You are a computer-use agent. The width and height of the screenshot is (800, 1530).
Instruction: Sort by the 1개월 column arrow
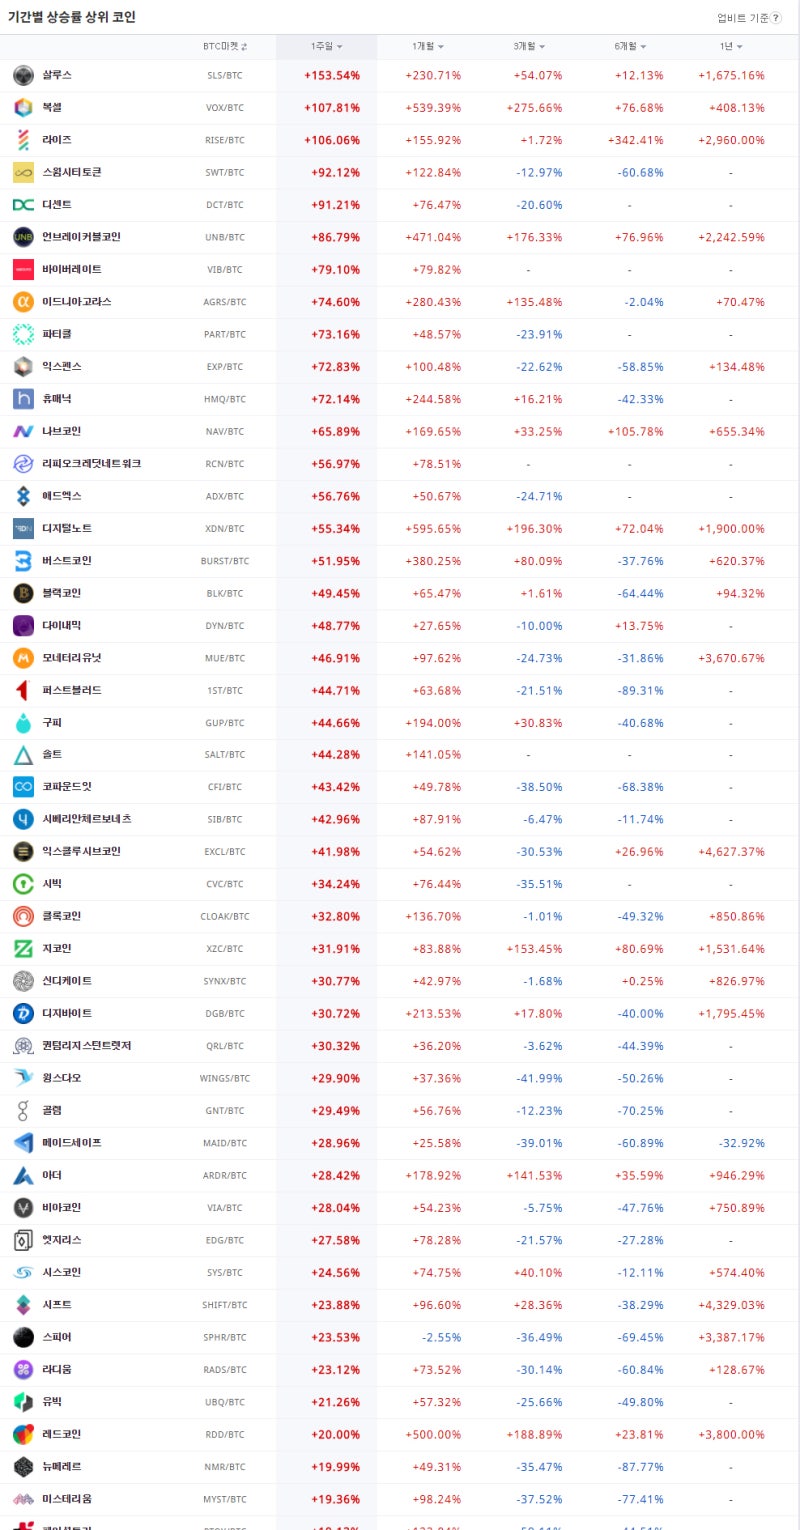click(441, 47)
